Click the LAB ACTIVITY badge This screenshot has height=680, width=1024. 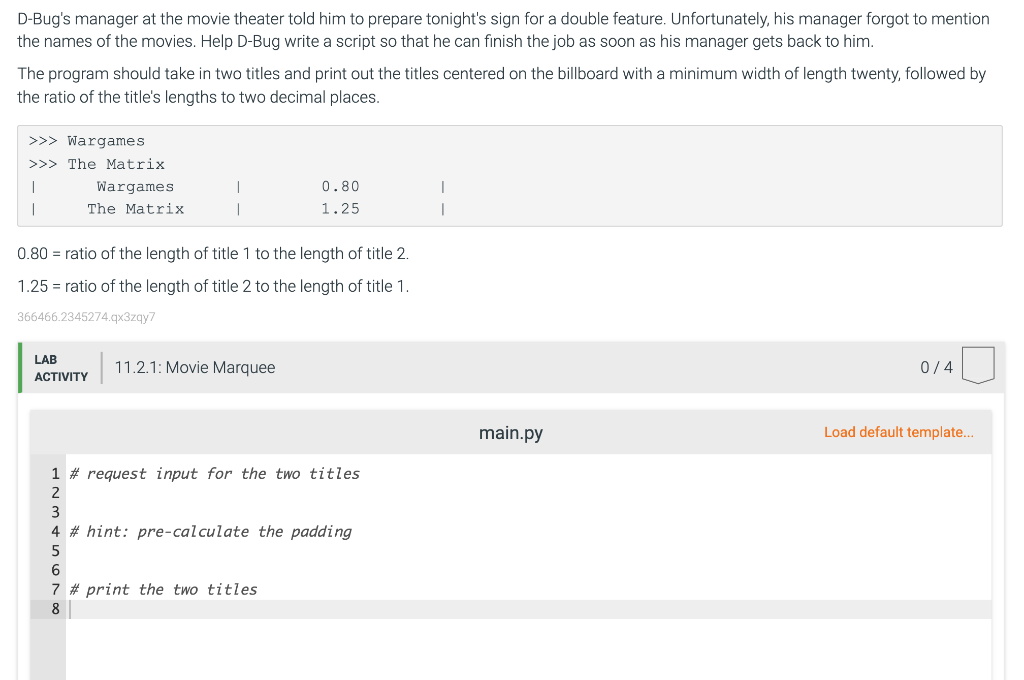pos(61,367)
